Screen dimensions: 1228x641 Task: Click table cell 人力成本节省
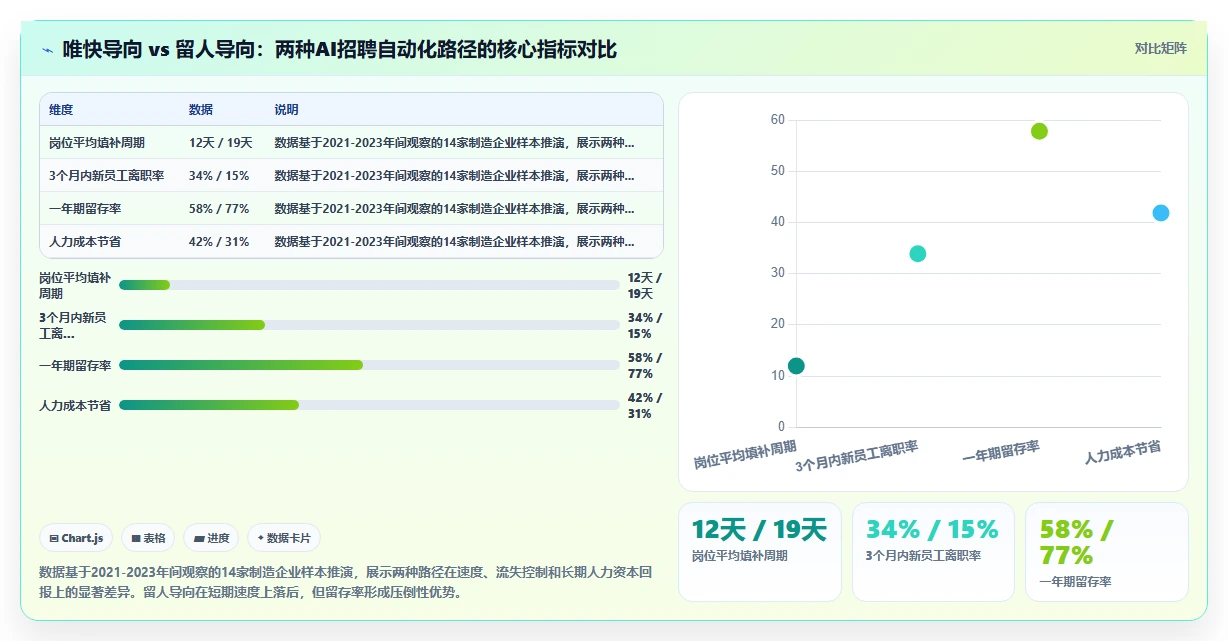[x=85, y=242]
